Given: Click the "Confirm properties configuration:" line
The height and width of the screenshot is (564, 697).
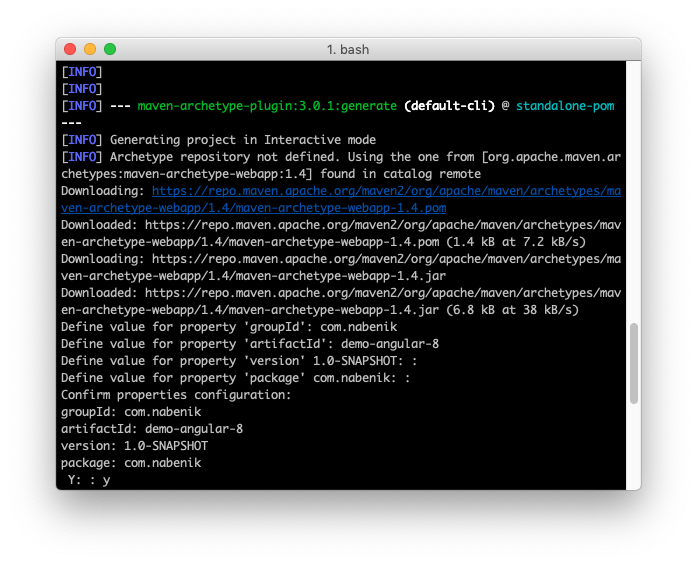Looking at the screenshot, I should [x=175, y=394].
